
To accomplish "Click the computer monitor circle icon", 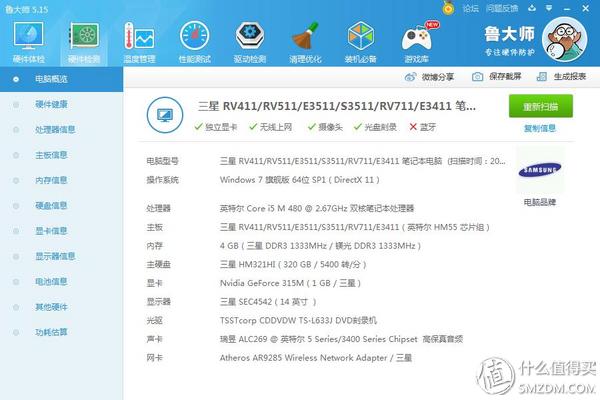I will click(165, 115).
